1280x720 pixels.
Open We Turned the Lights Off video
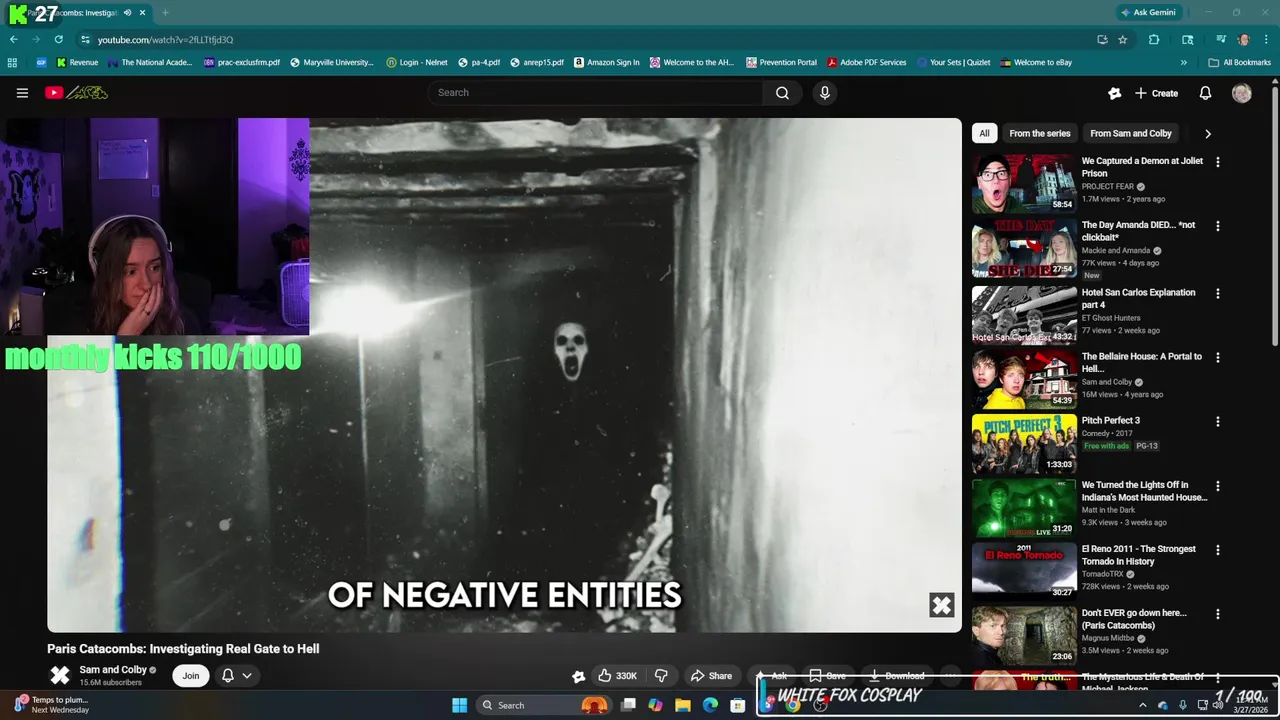pos(1144,491)
